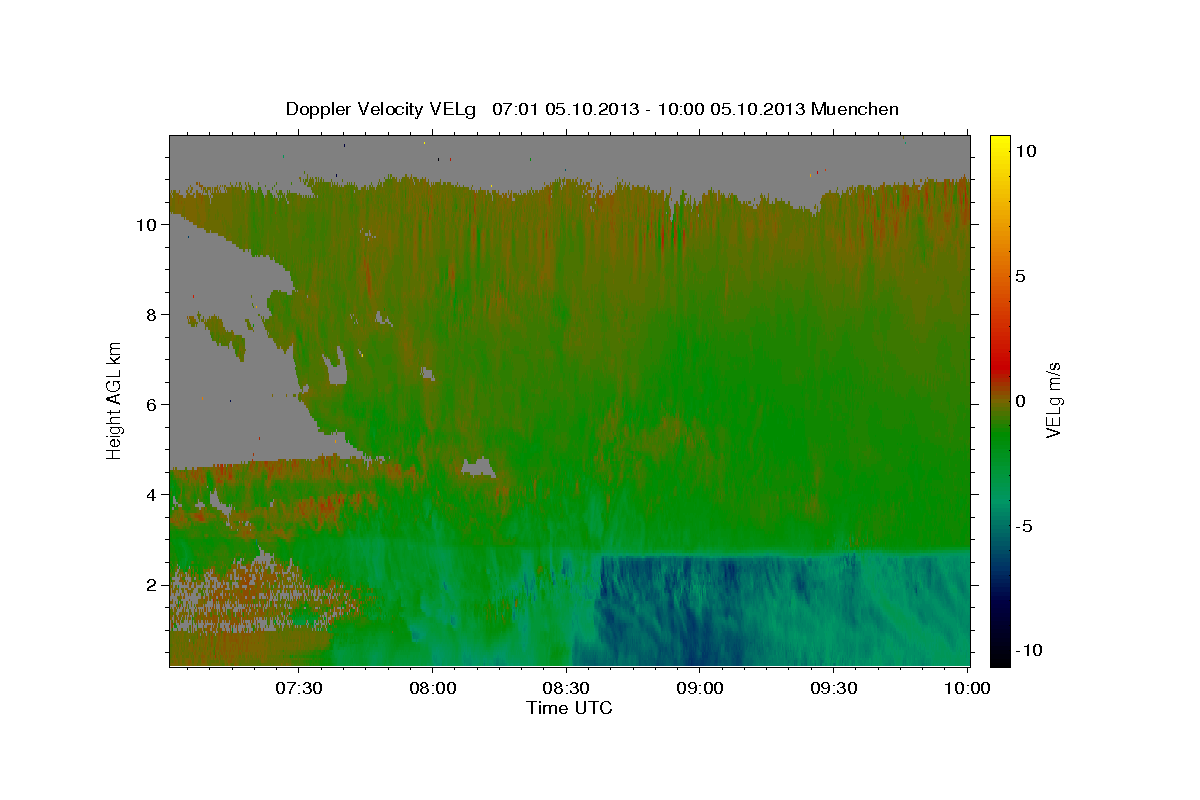Click the height tick label 4

(x=152, y=495)
